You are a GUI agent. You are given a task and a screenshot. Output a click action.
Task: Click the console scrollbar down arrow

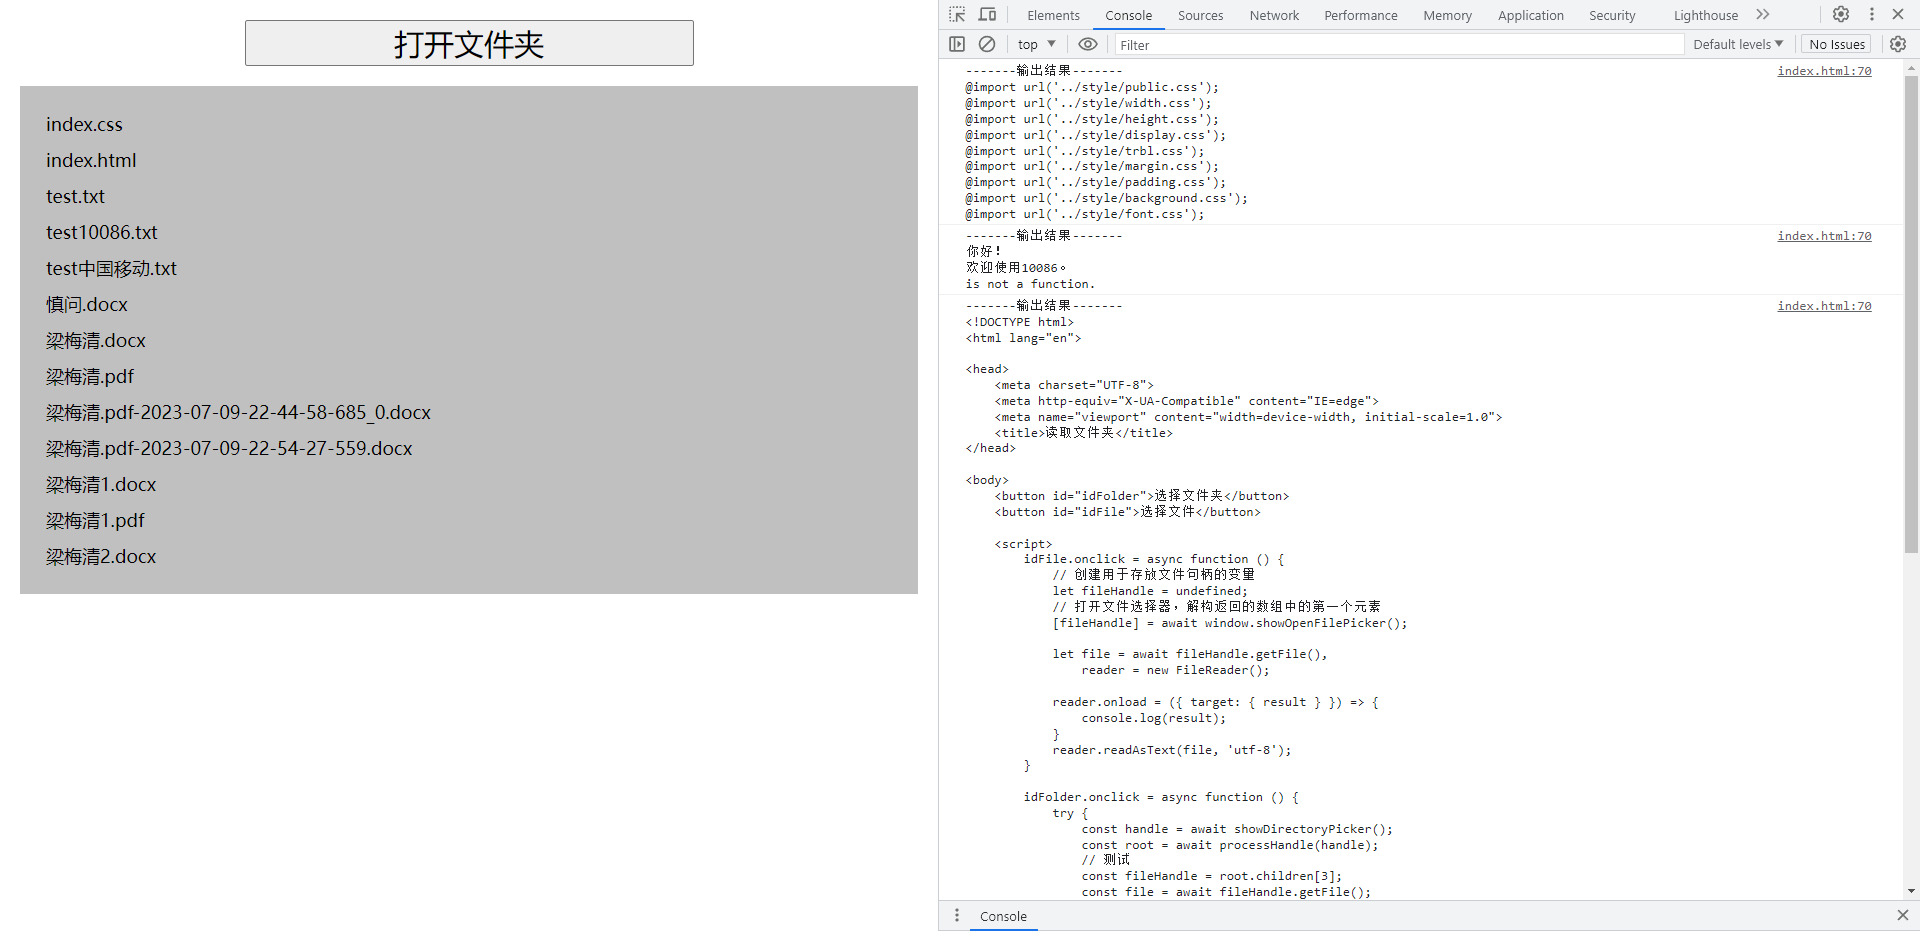[x=1911, y=891]
